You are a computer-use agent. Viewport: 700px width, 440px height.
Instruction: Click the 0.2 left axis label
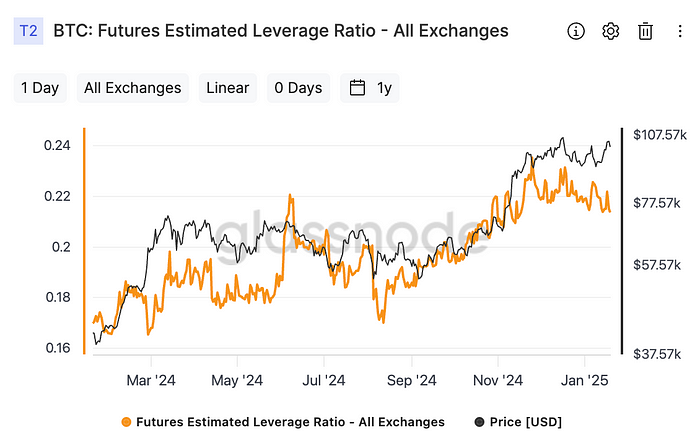[x=61, y=247]
